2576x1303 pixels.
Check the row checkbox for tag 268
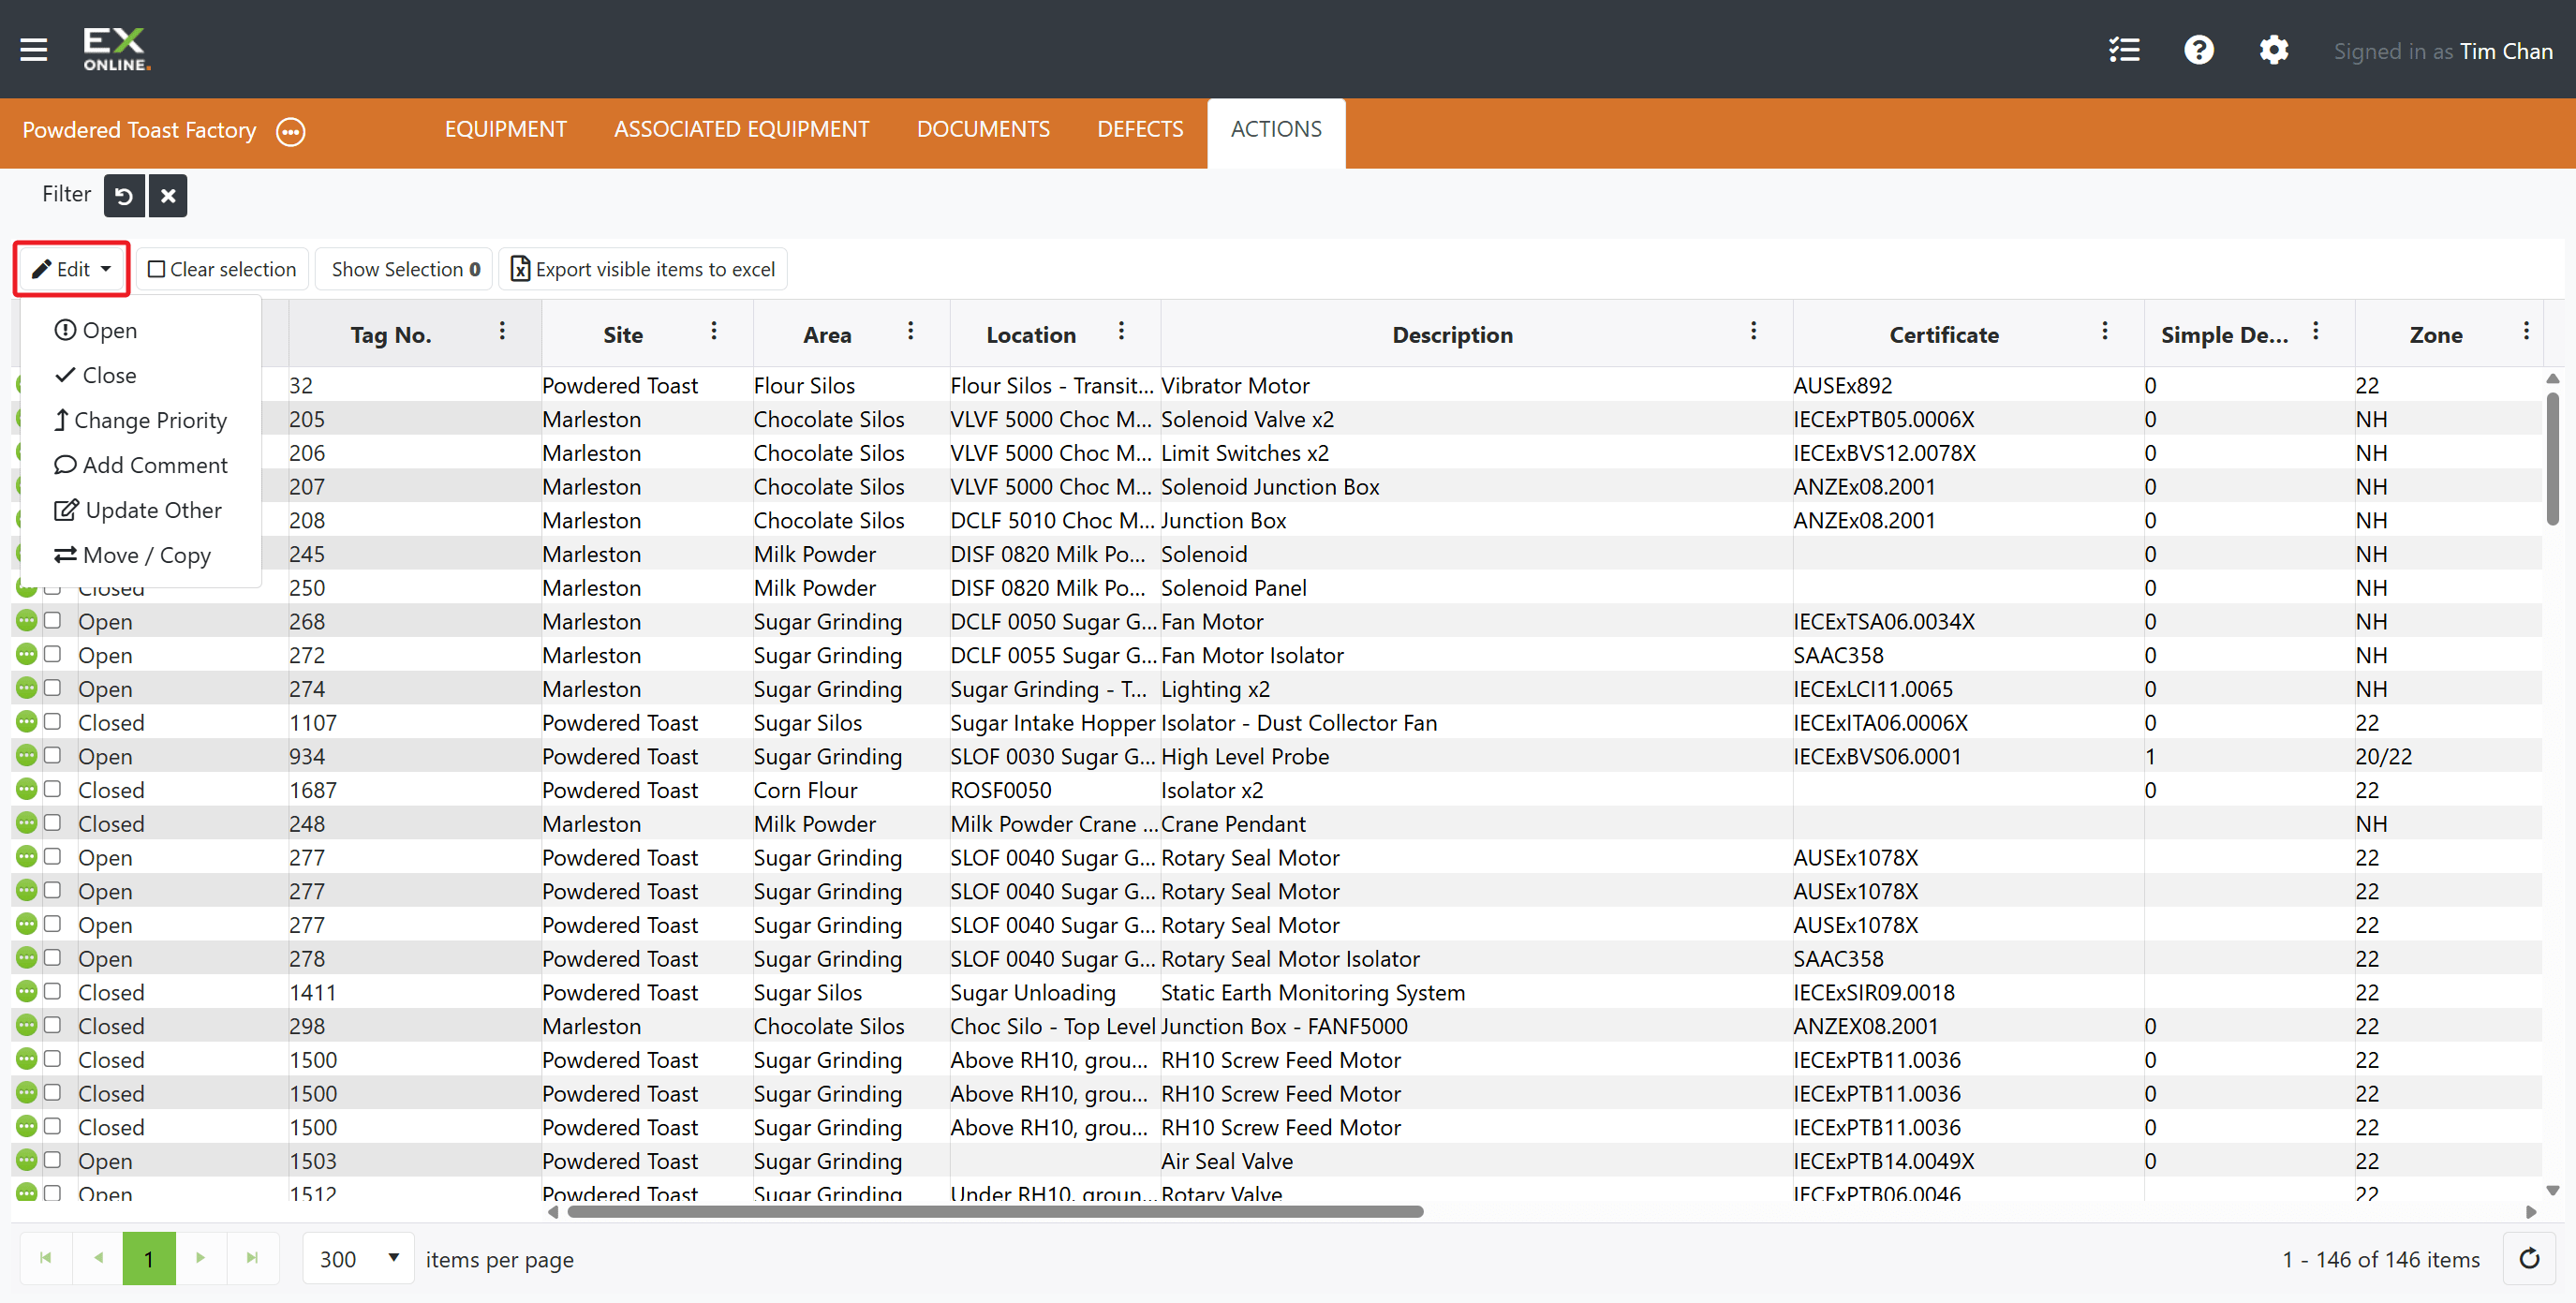pyautogui.click(x=53, y=620)
